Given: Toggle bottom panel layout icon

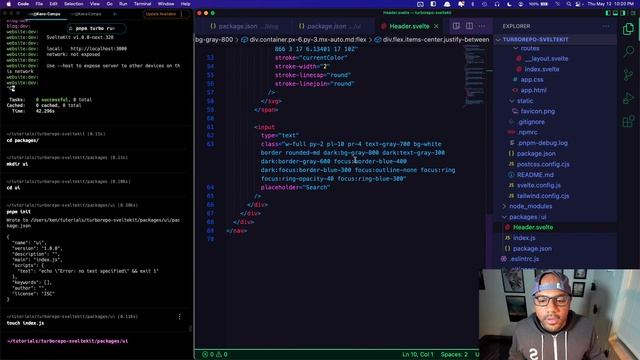Looking at the screenshot, I should tap(616, 13).
